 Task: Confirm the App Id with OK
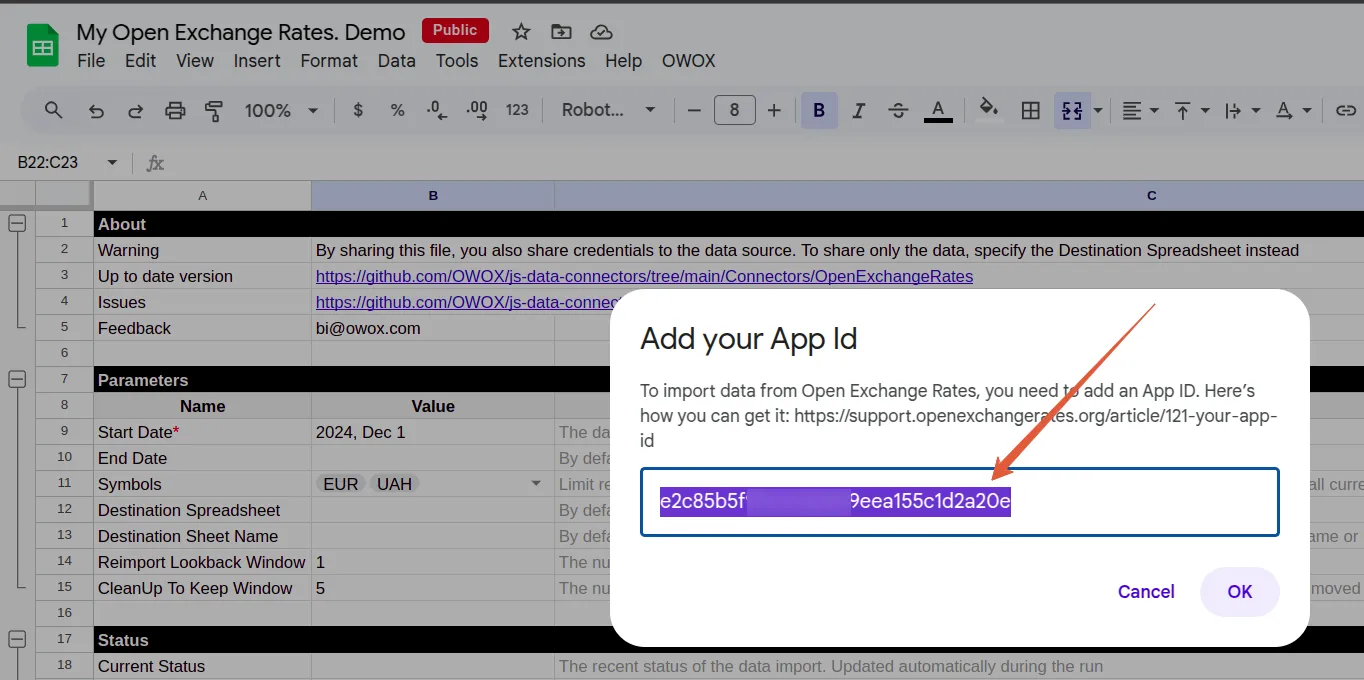click(1240, 591)
